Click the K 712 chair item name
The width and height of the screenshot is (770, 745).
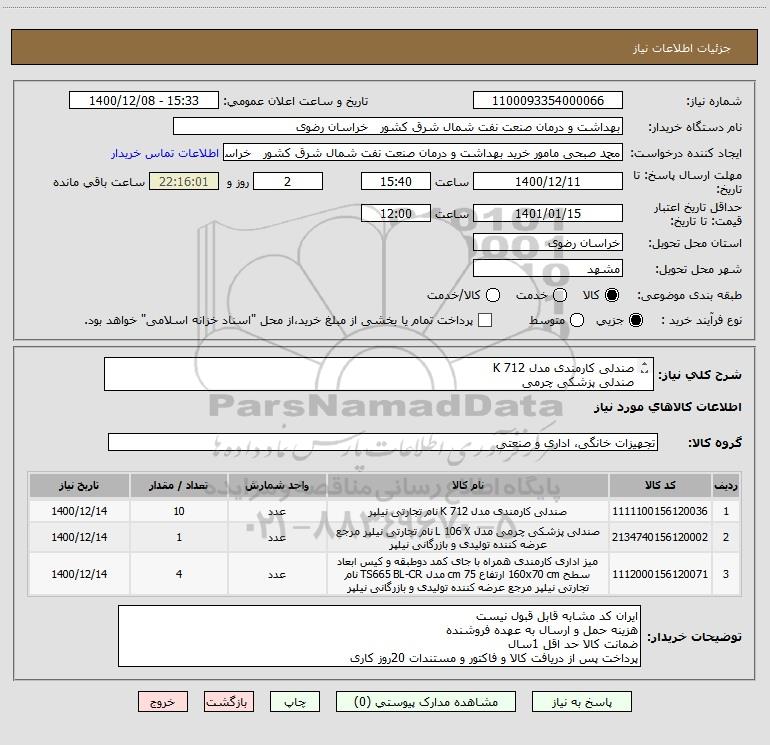pos(468,511)
